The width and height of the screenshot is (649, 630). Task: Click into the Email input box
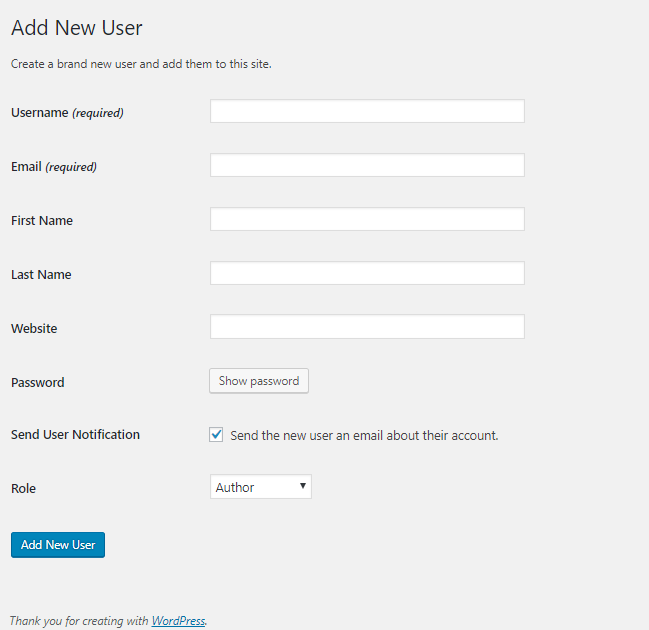[x=367, y=165]
